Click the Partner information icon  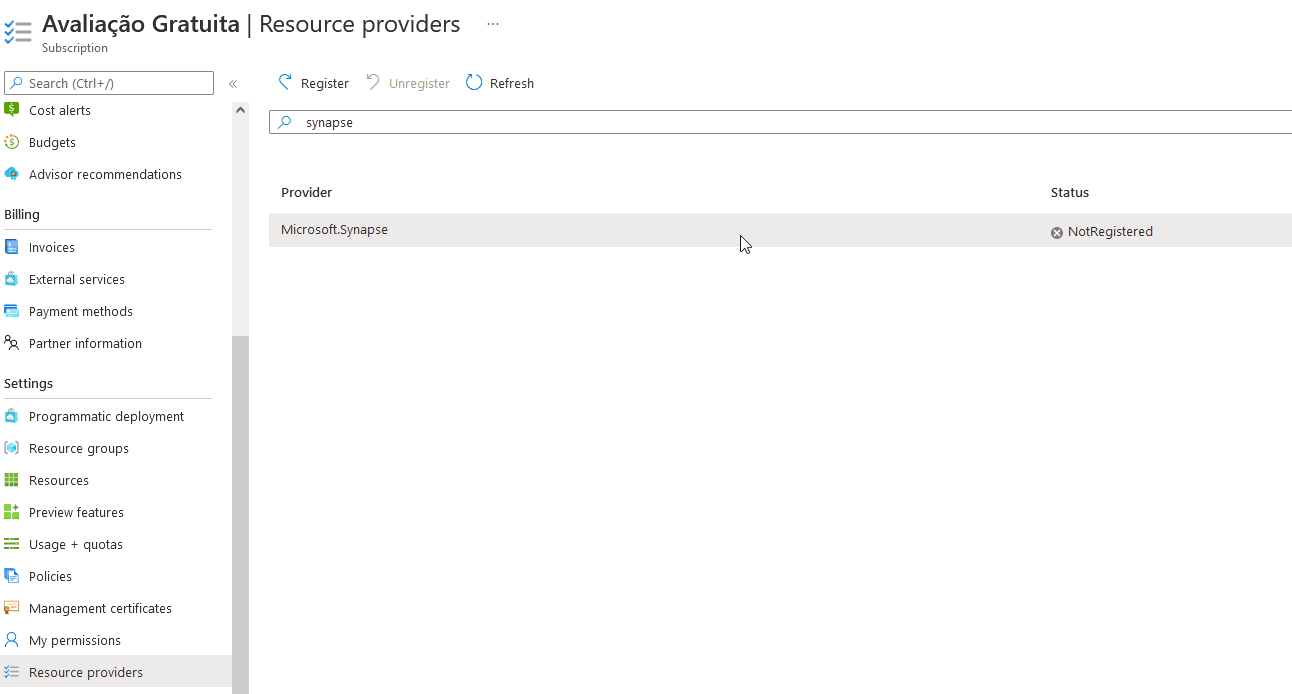(12, 343)
